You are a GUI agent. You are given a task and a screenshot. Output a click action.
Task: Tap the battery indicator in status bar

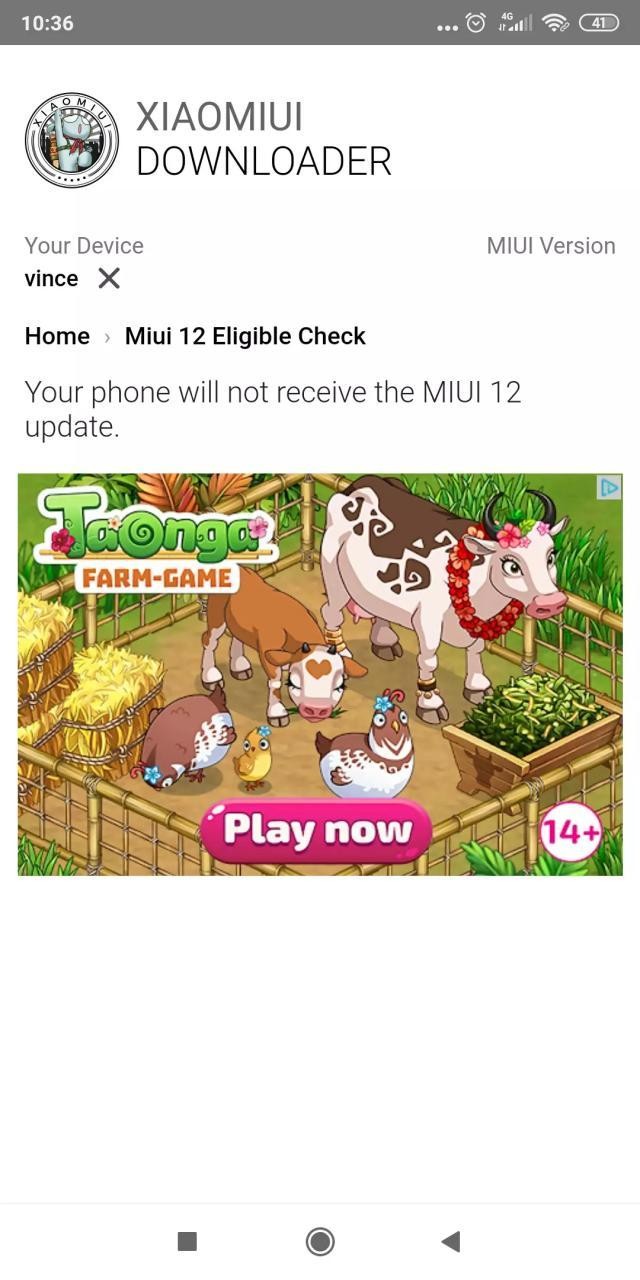pyautogui.click(x=599, y=23)
